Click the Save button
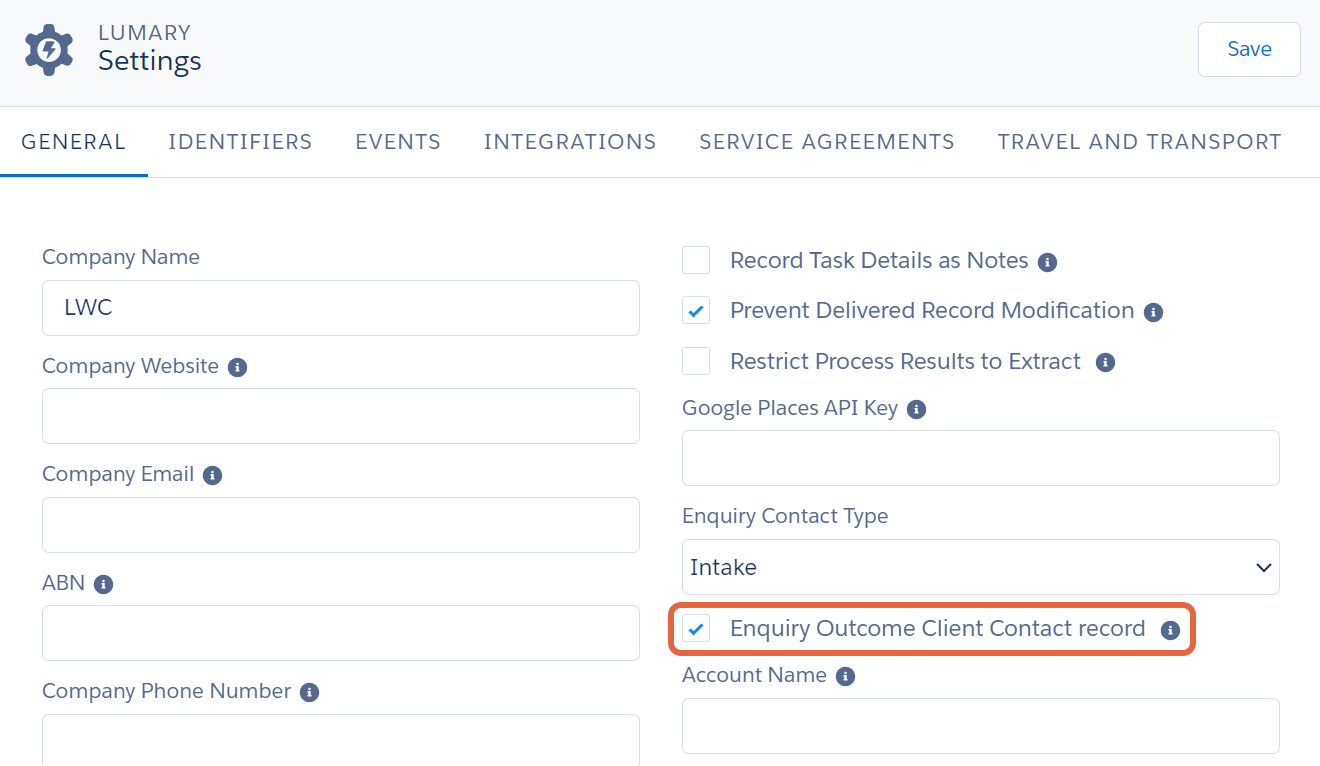Viewport: 1320px width, 766px height. point(1249,49)
